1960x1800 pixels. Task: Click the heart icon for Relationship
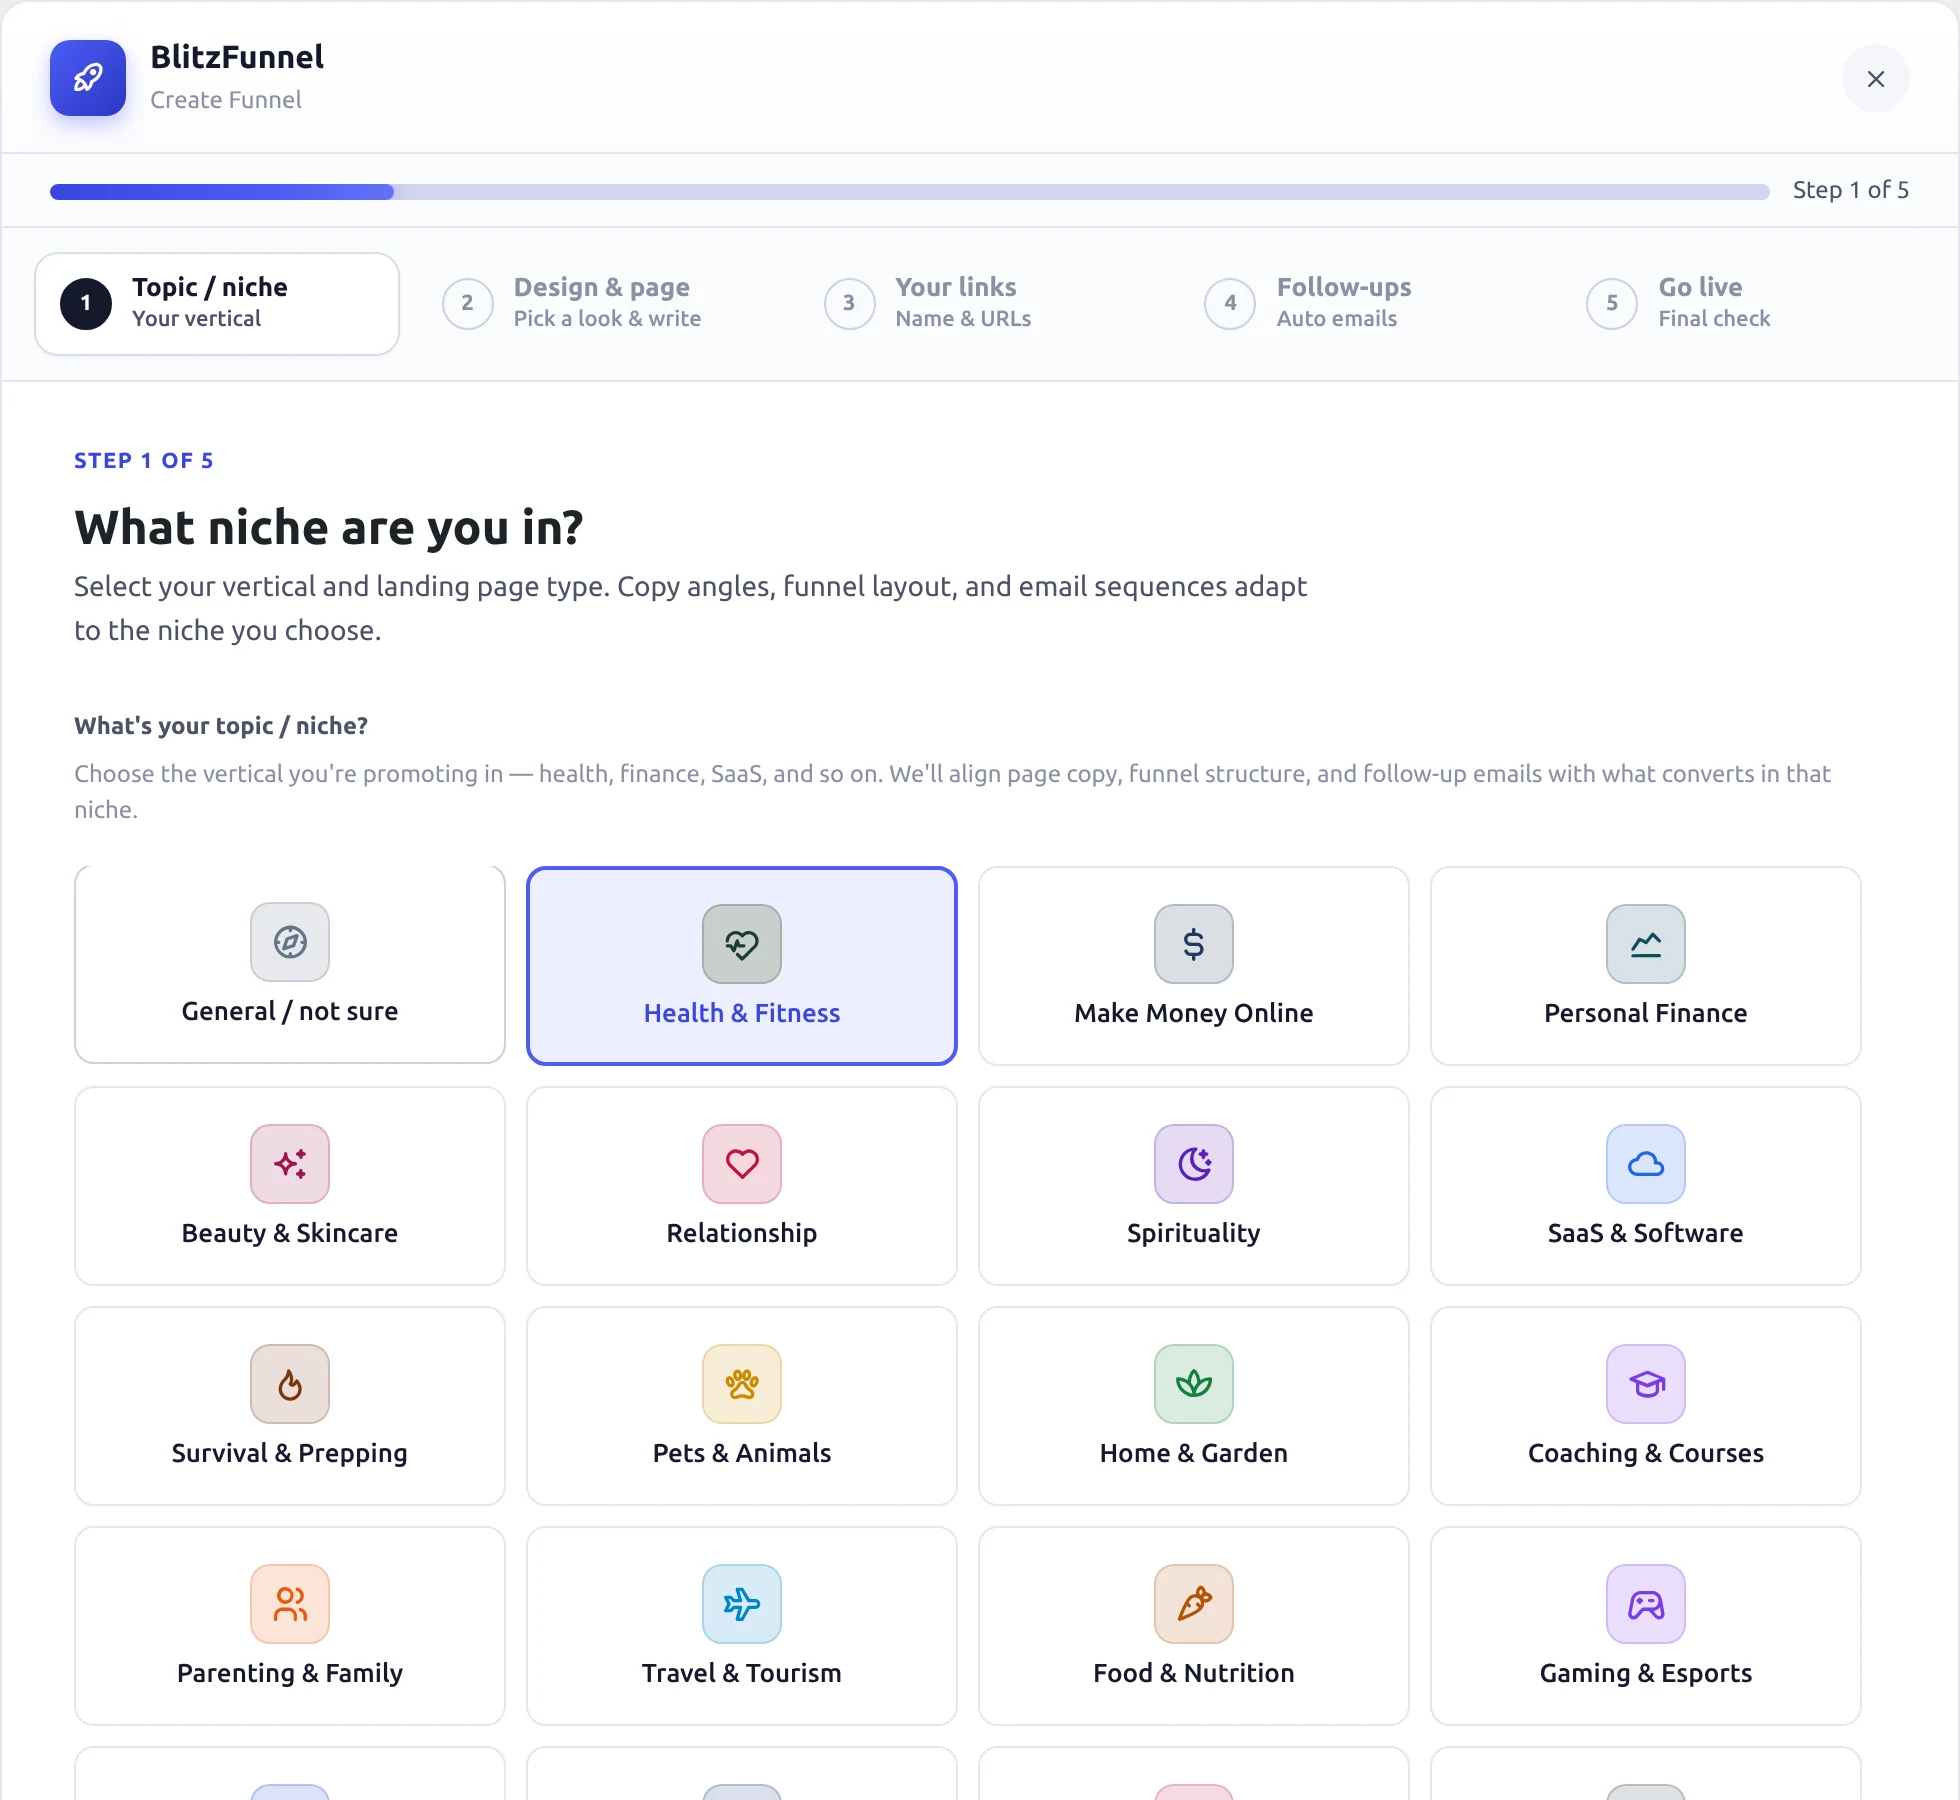[x=742, y=1164]
